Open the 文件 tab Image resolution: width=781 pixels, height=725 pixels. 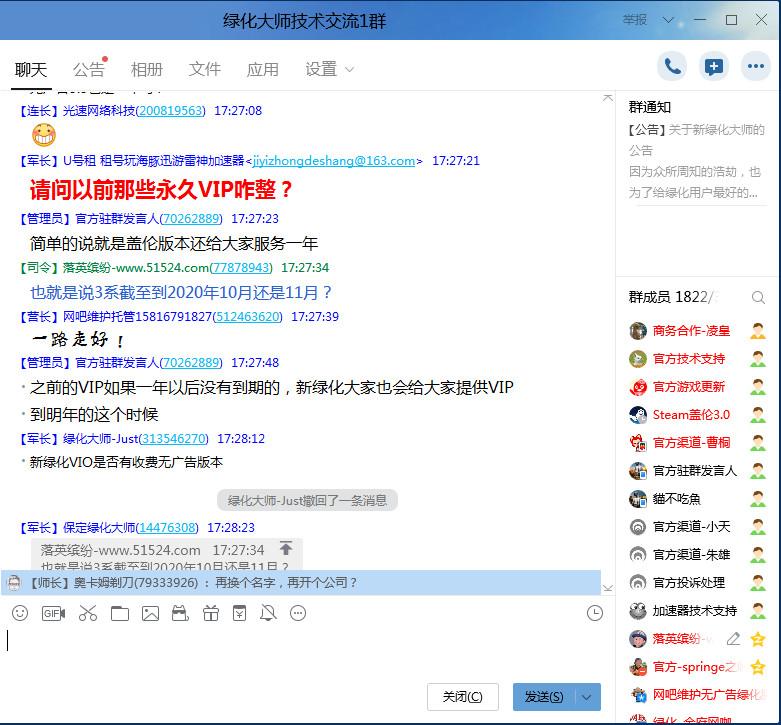pyautogui.click(x=205, y=70)
